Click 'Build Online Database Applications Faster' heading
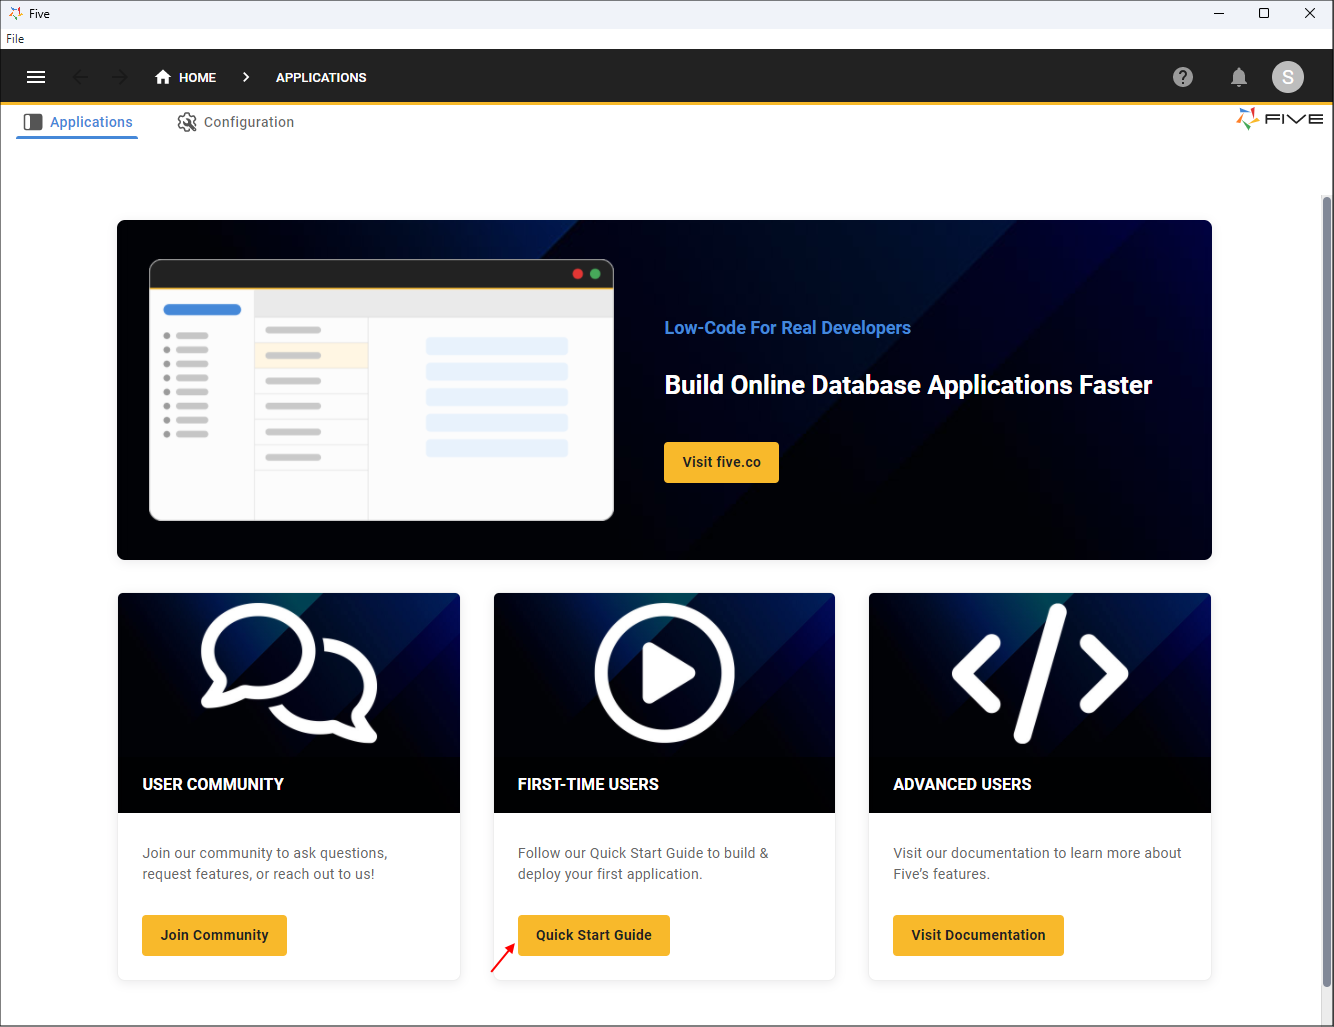1334x1027 pixels. click(908, 385)
